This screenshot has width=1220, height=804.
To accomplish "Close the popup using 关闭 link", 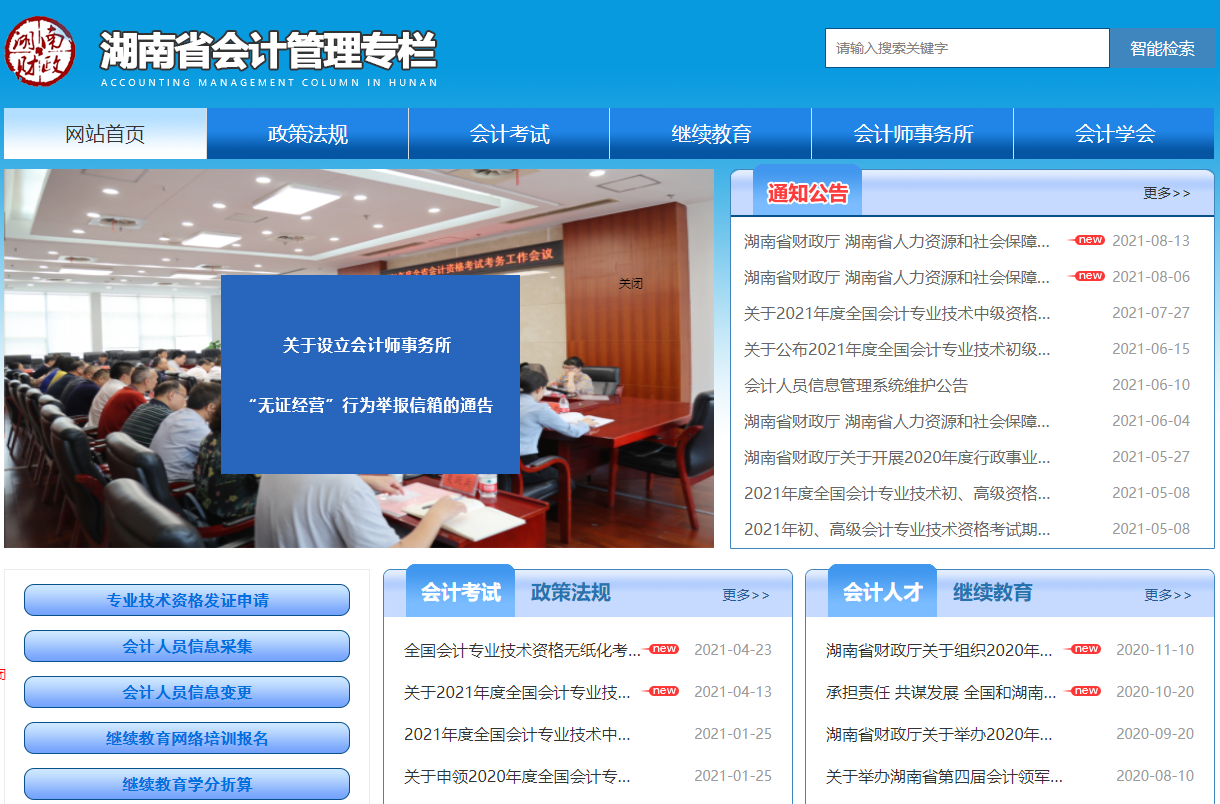I will (630, 284).
